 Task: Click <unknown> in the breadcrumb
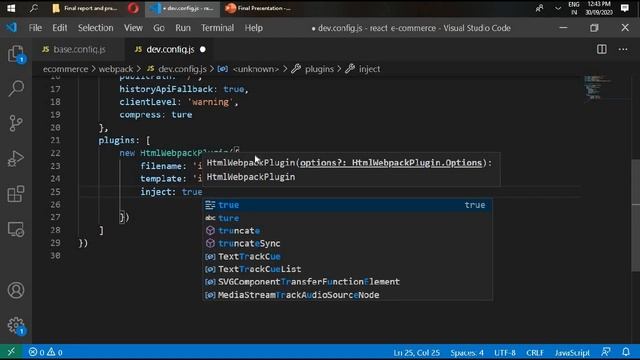(256, 69)
